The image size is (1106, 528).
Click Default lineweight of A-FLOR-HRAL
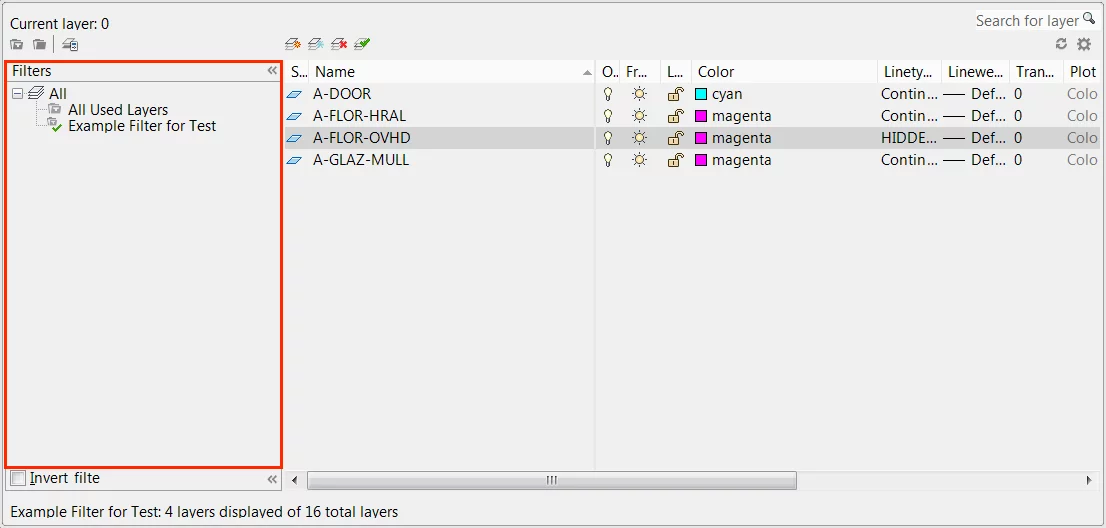[975, 116]
